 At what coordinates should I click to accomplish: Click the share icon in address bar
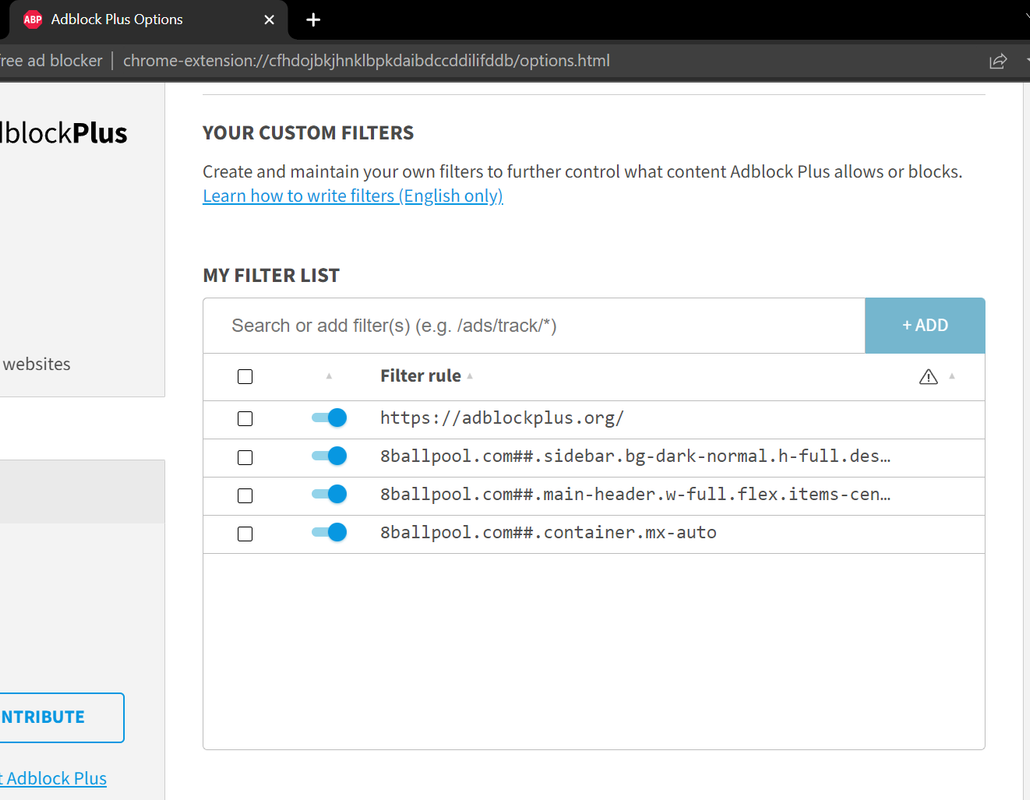997,61
